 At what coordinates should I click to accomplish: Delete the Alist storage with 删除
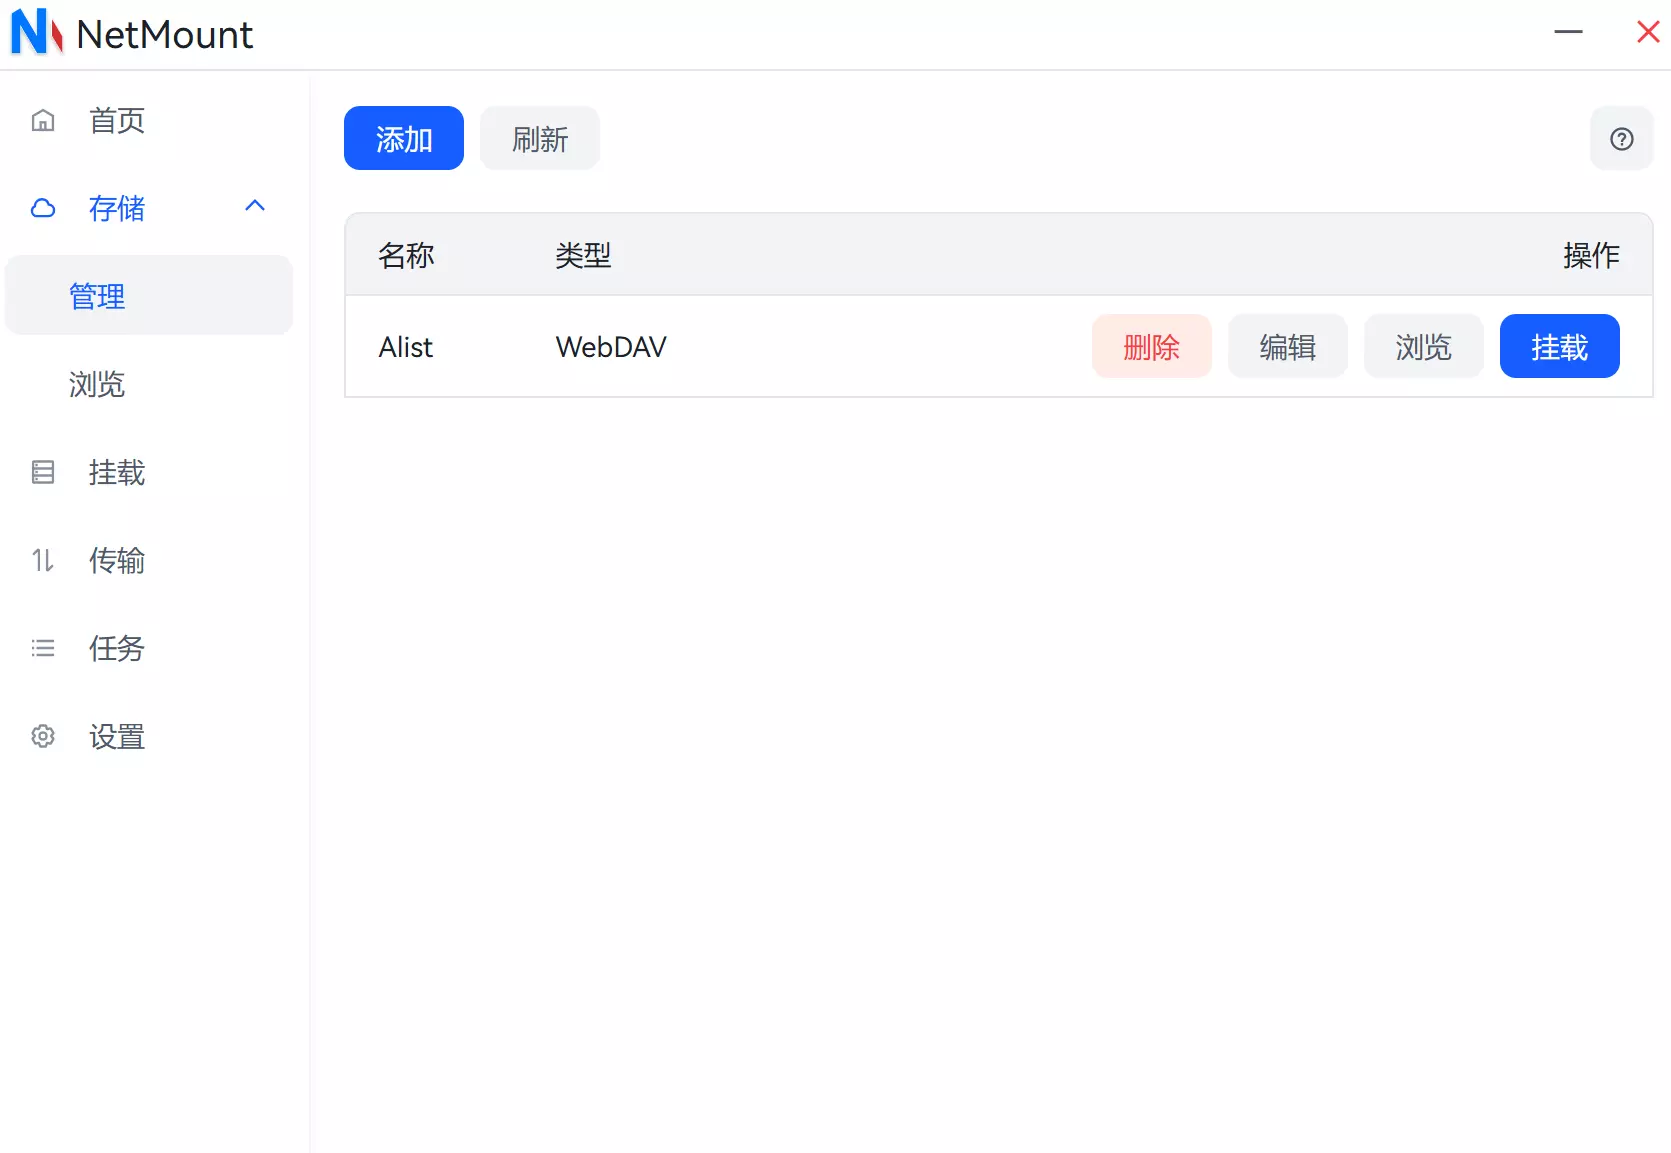1151,347
